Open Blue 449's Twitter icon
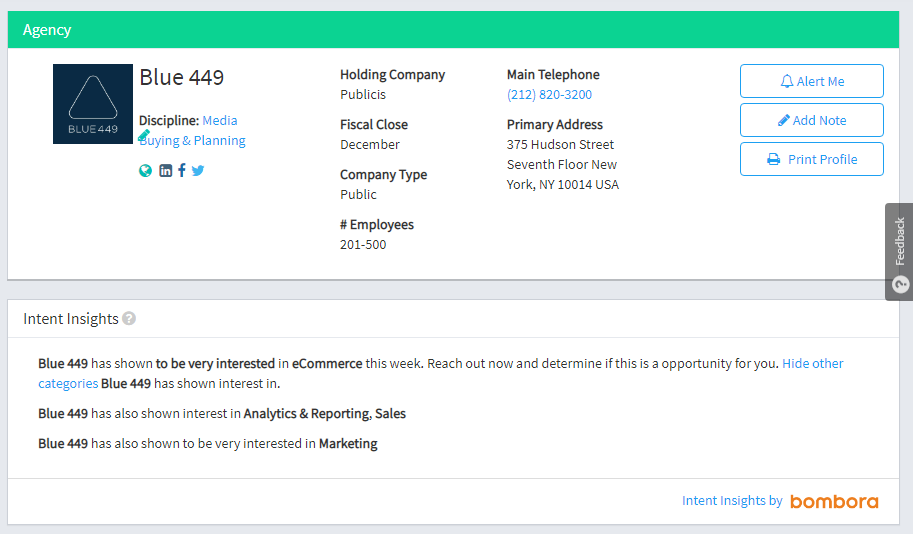This screenshot has width=913, height=534. click(x=198, y=171)
